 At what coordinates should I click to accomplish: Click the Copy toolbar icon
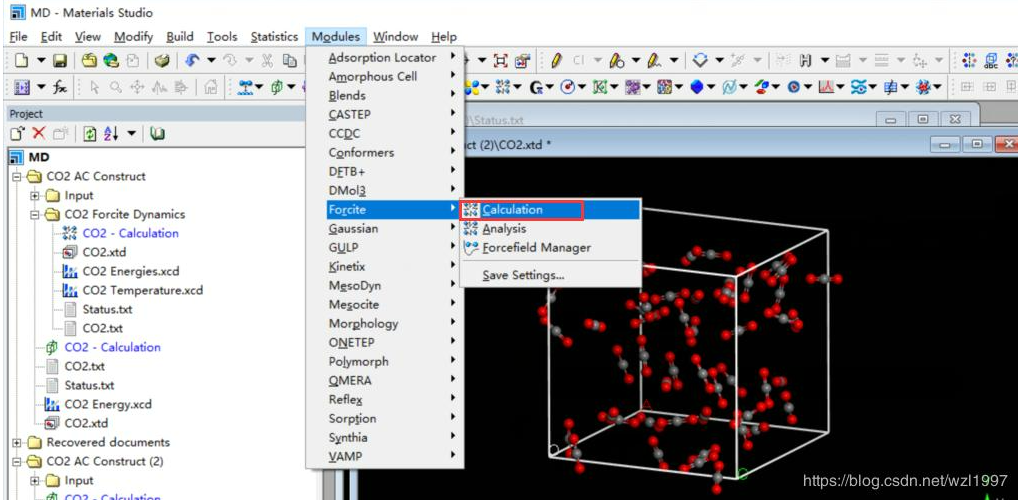[289, 61]
